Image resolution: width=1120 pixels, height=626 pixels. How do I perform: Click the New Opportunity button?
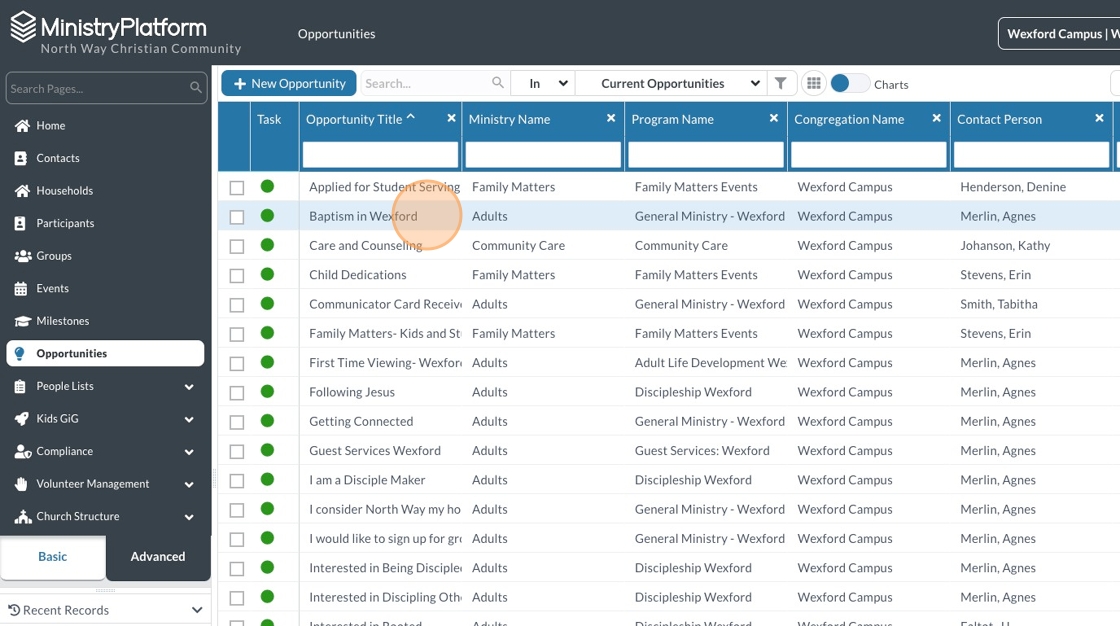tap(289, 84)
